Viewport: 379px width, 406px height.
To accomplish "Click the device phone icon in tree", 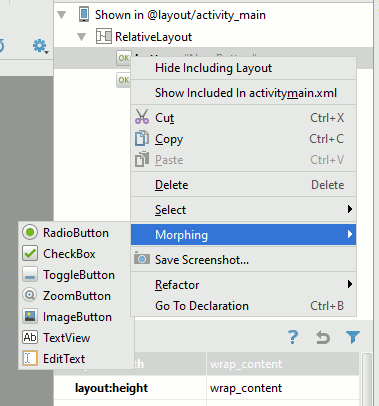I will [84, 15].
